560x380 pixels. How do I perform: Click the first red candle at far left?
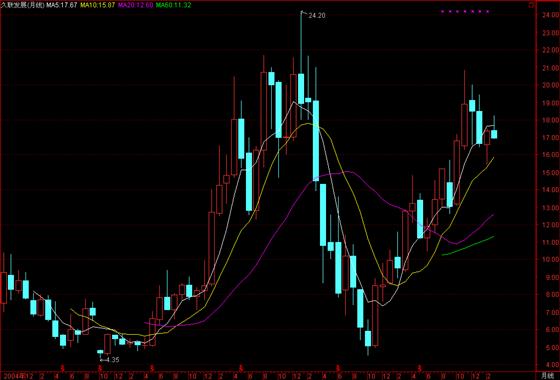click(x=4, y=288)
